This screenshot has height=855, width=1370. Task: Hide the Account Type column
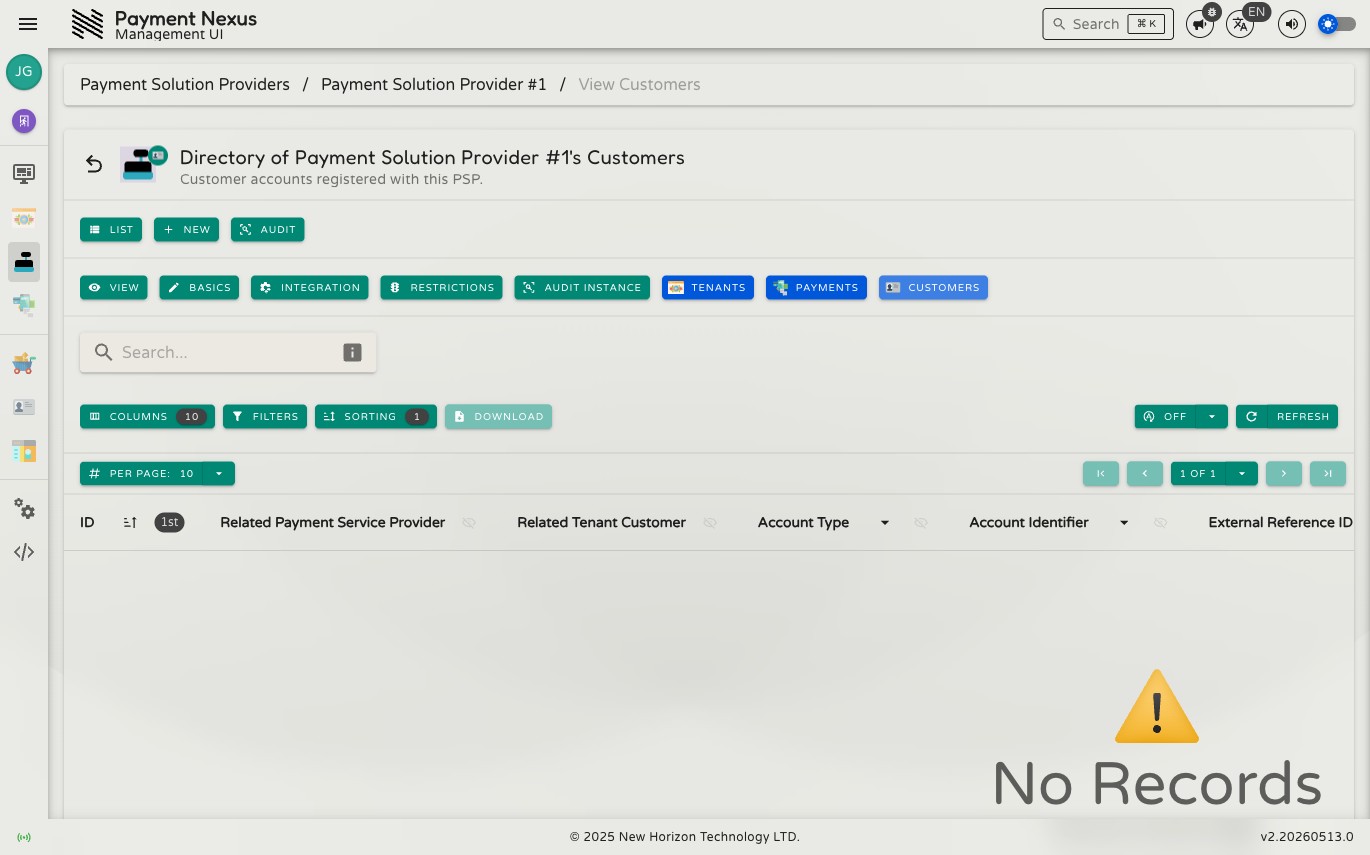click(921, 522)
